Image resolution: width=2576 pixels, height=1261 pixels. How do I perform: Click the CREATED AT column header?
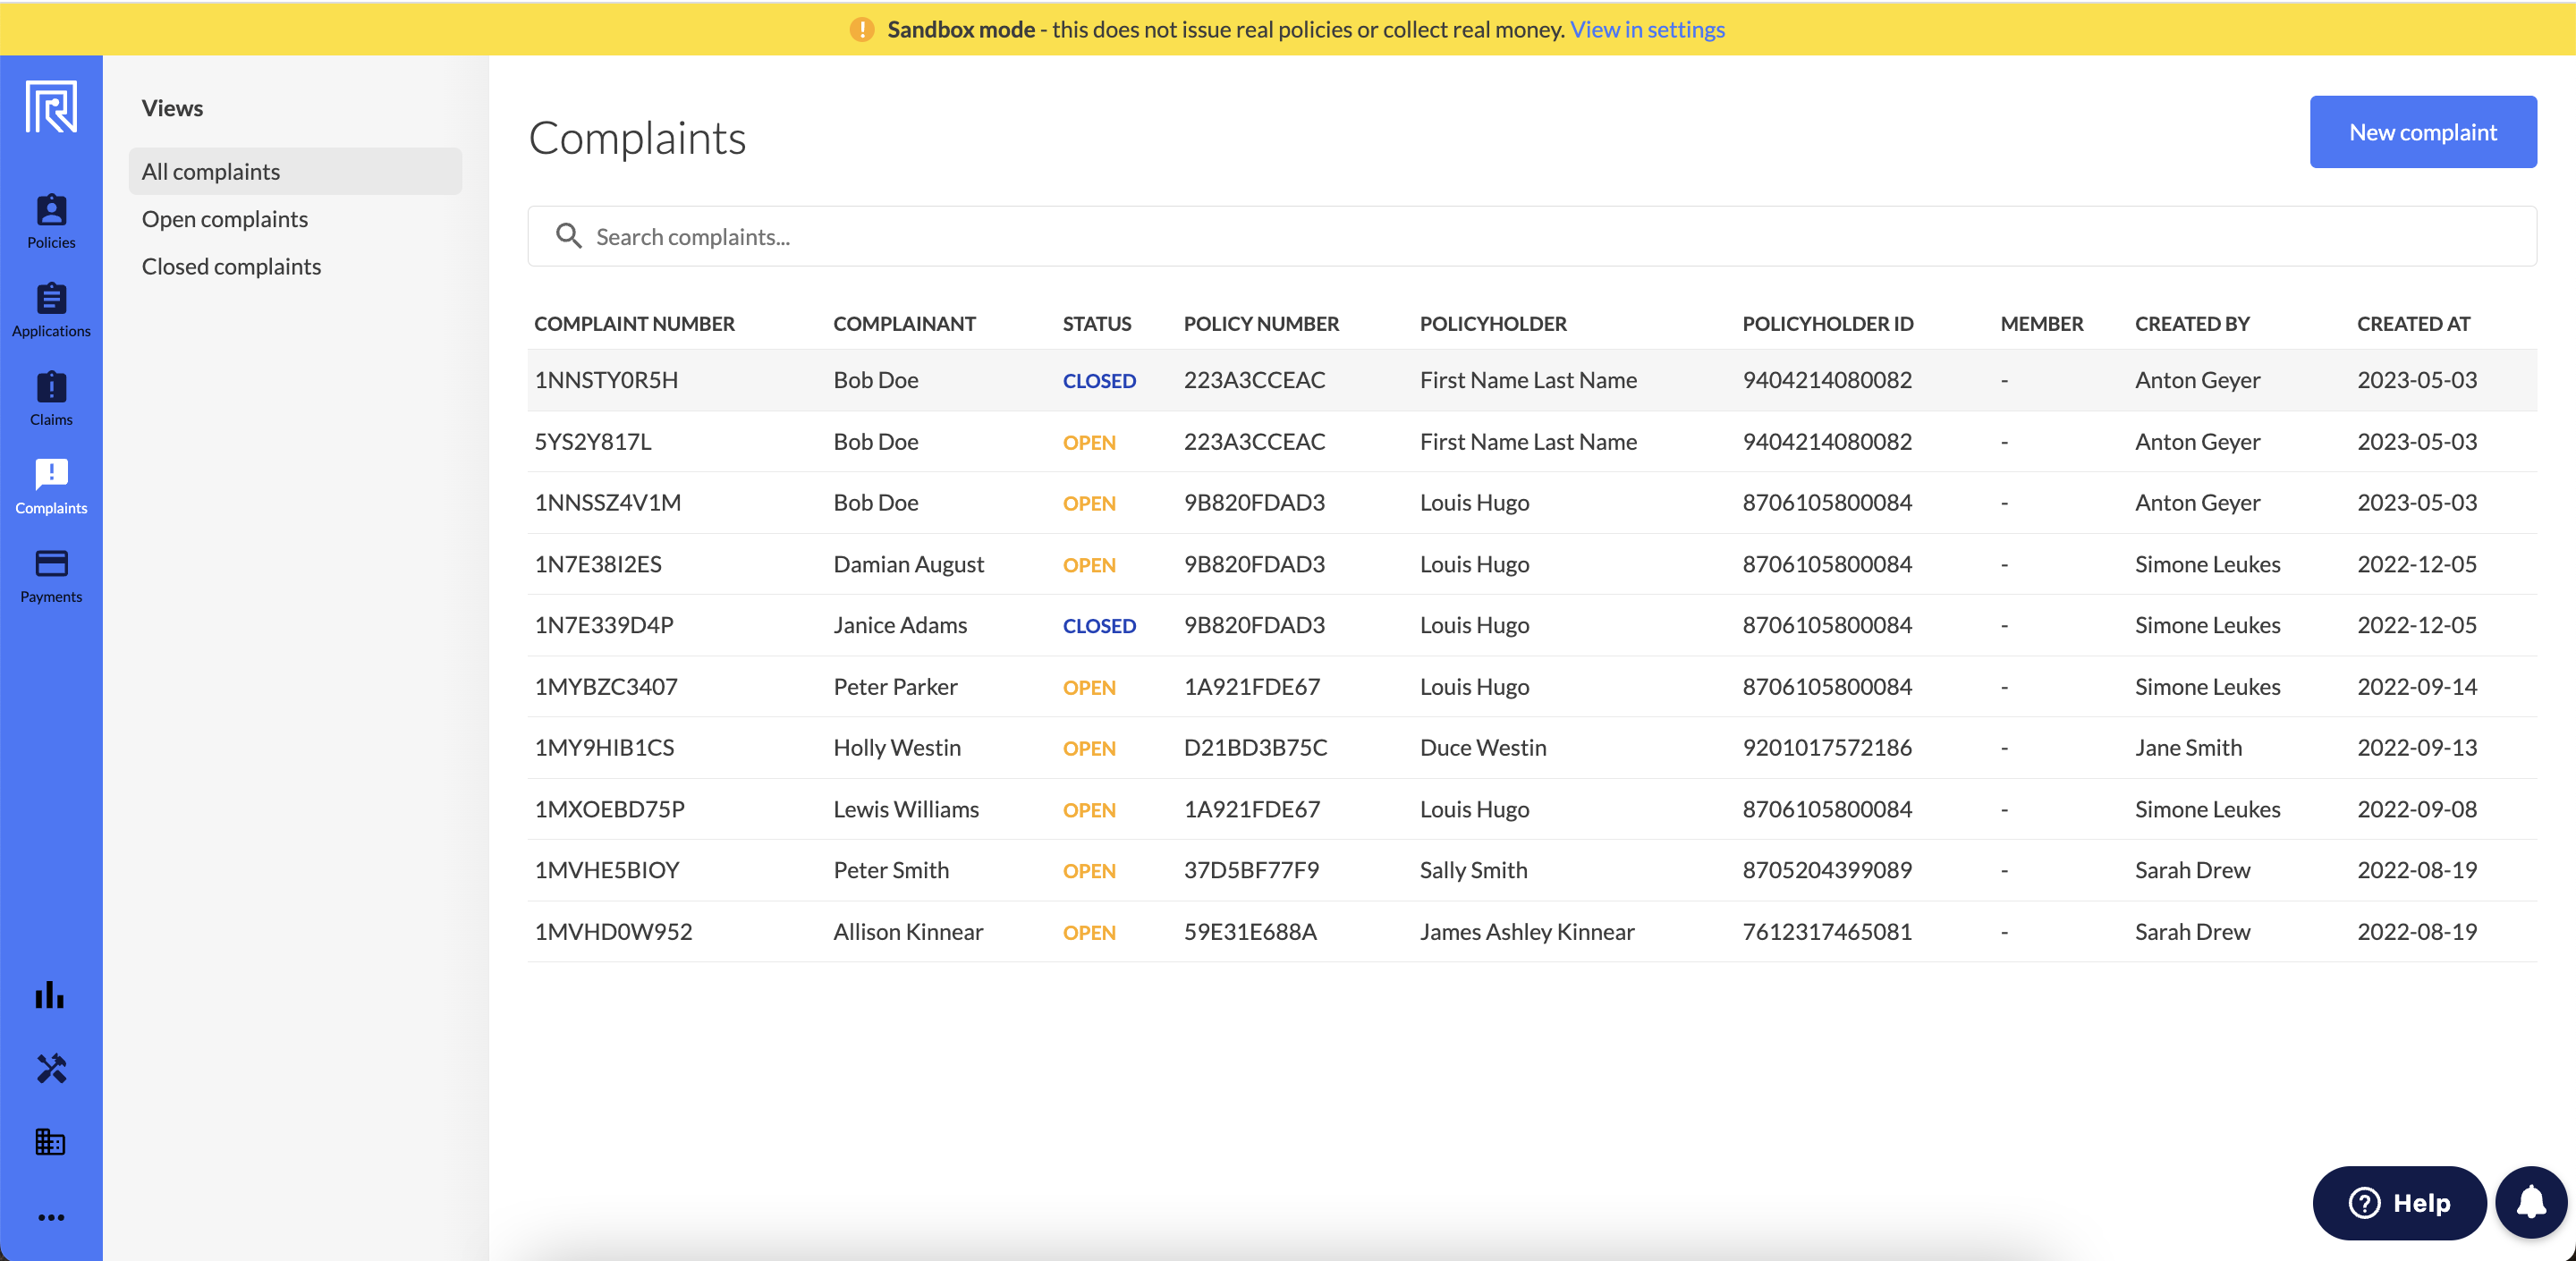pyautogui.click(x=2413, y=323)
